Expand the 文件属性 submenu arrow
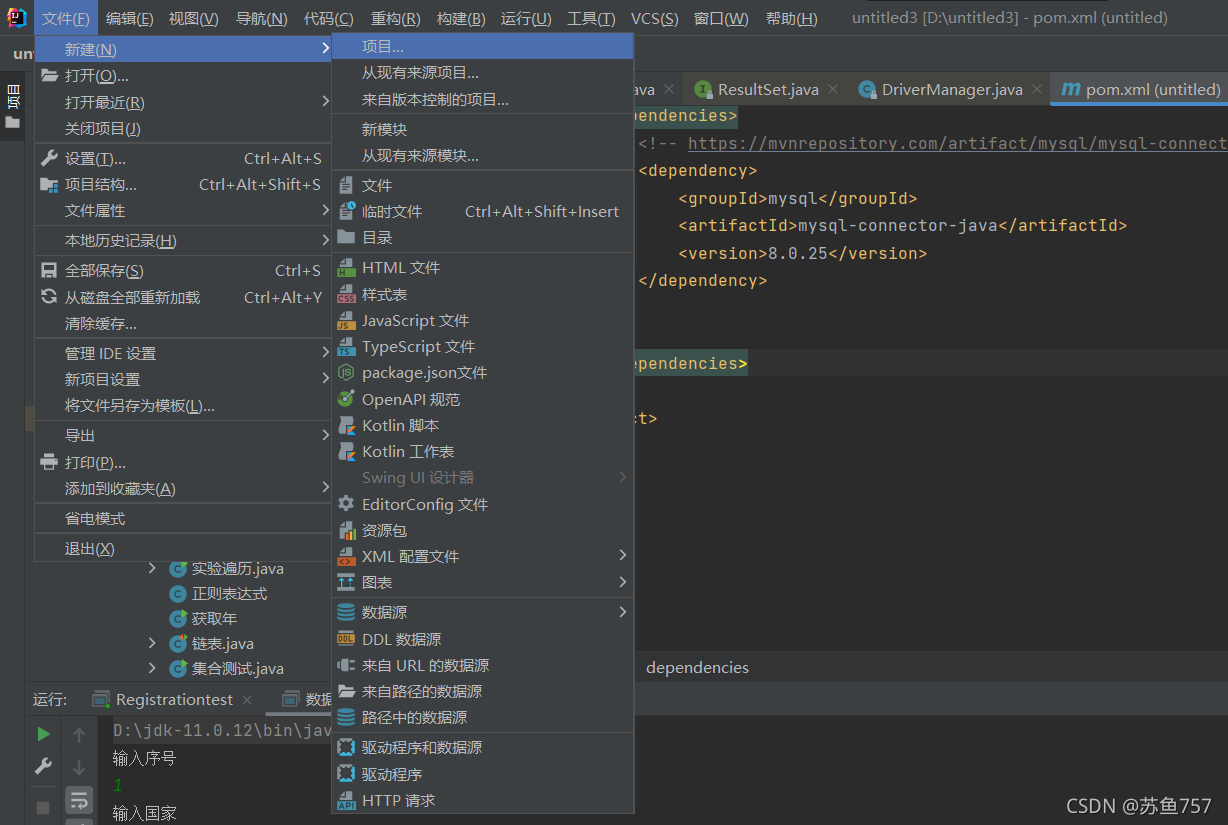Viewport: 1228px width, 825px height. point(325,210)
